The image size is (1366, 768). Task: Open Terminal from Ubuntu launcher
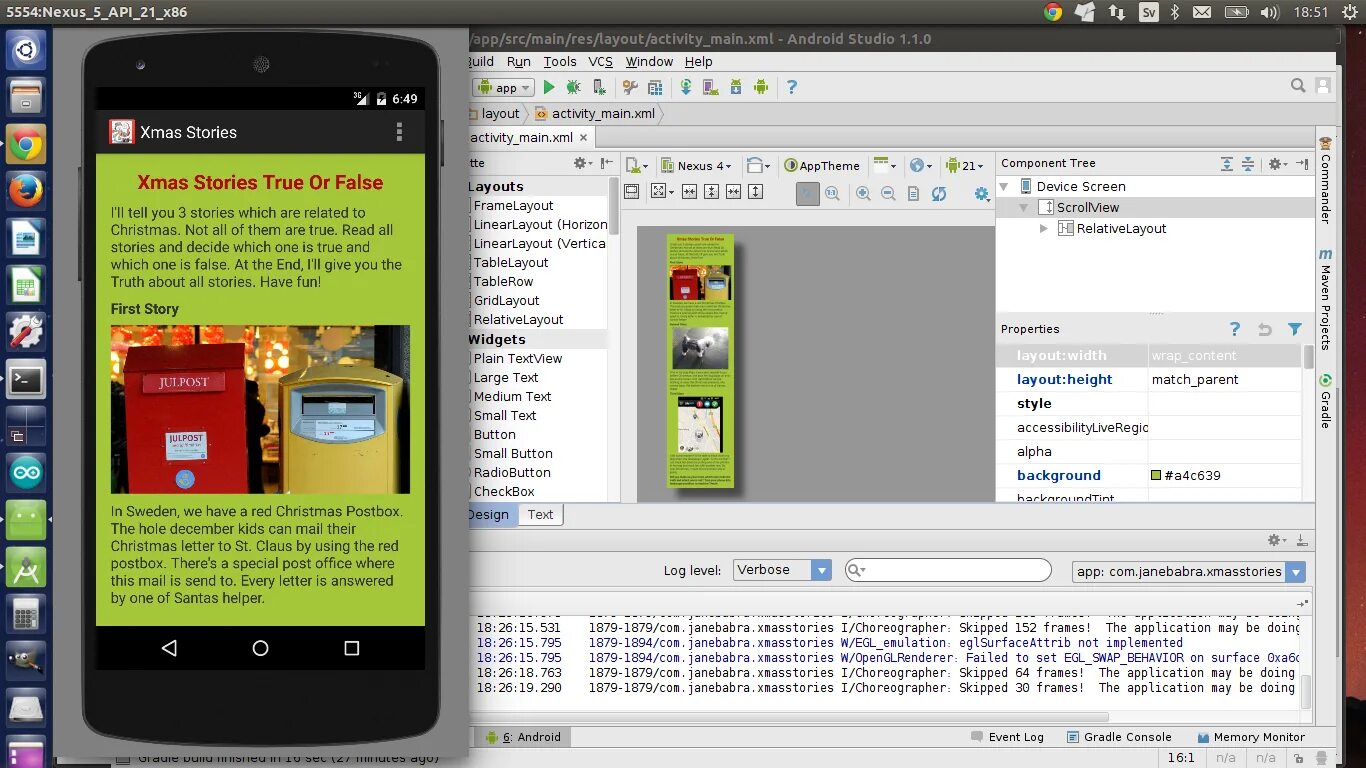(26, 380)
